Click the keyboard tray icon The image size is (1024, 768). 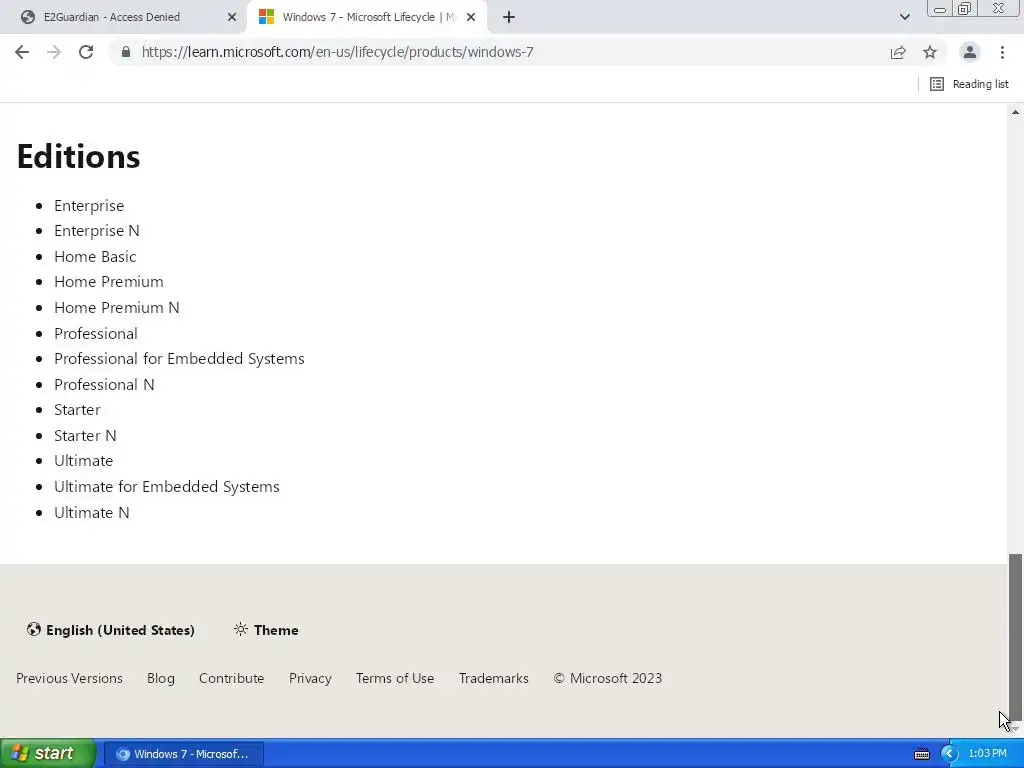[x=921, y=754]
